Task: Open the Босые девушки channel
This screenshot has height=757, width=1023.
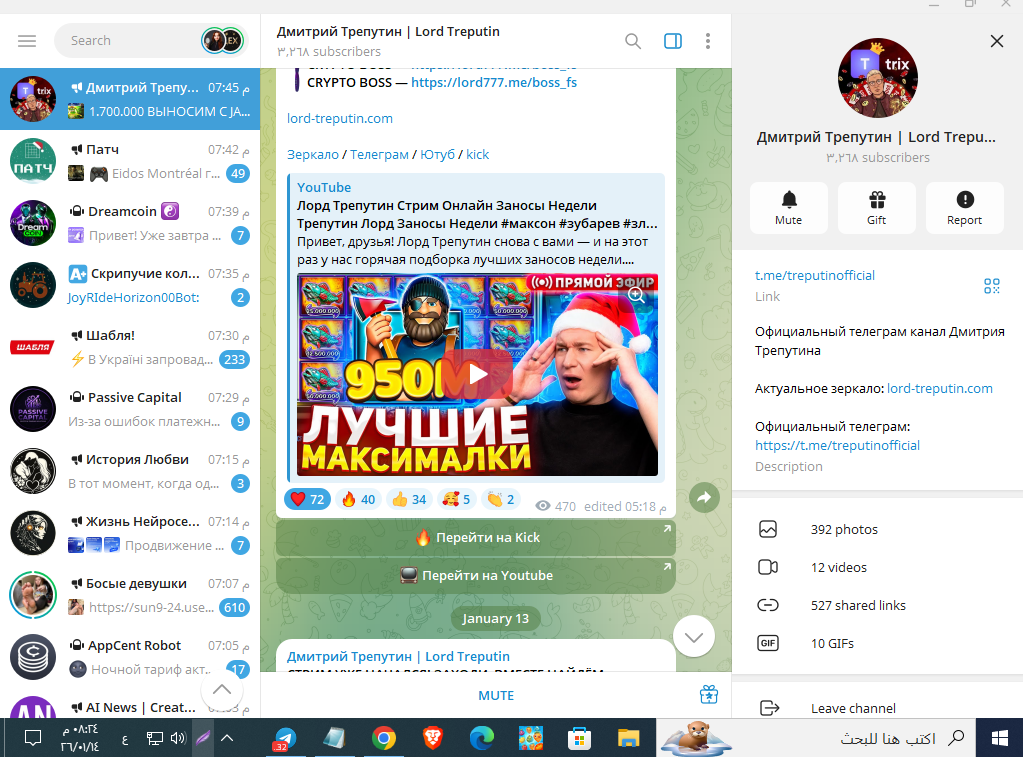Action: click(x=130, y=595)
